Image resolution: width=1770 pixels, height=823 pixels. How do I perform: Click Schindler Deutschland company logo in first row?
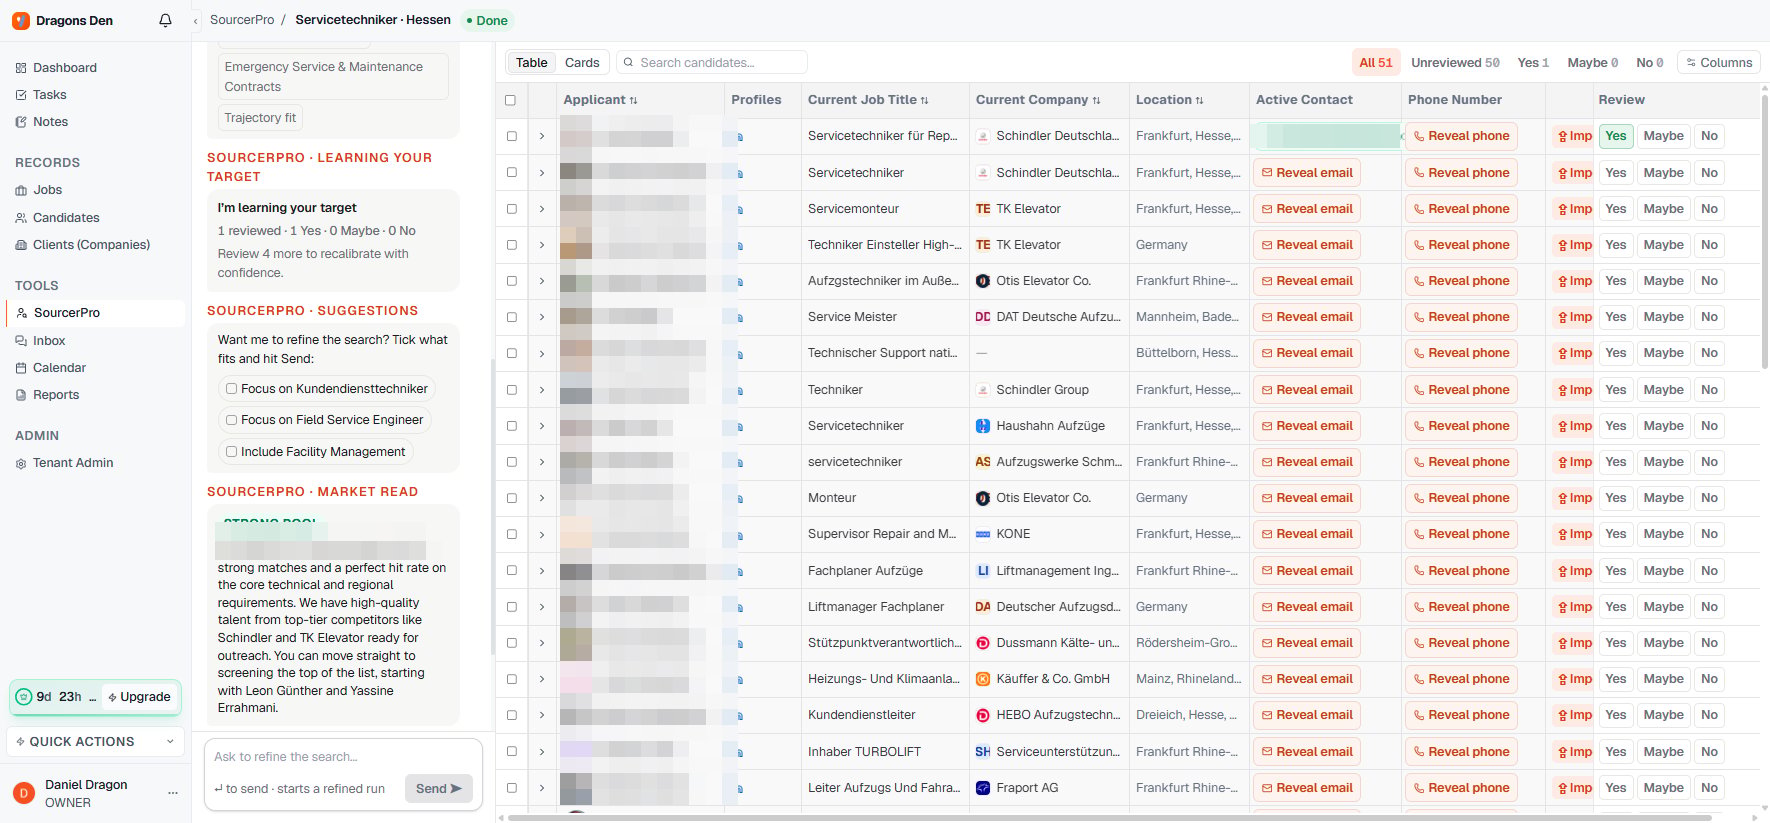point(983,136)
